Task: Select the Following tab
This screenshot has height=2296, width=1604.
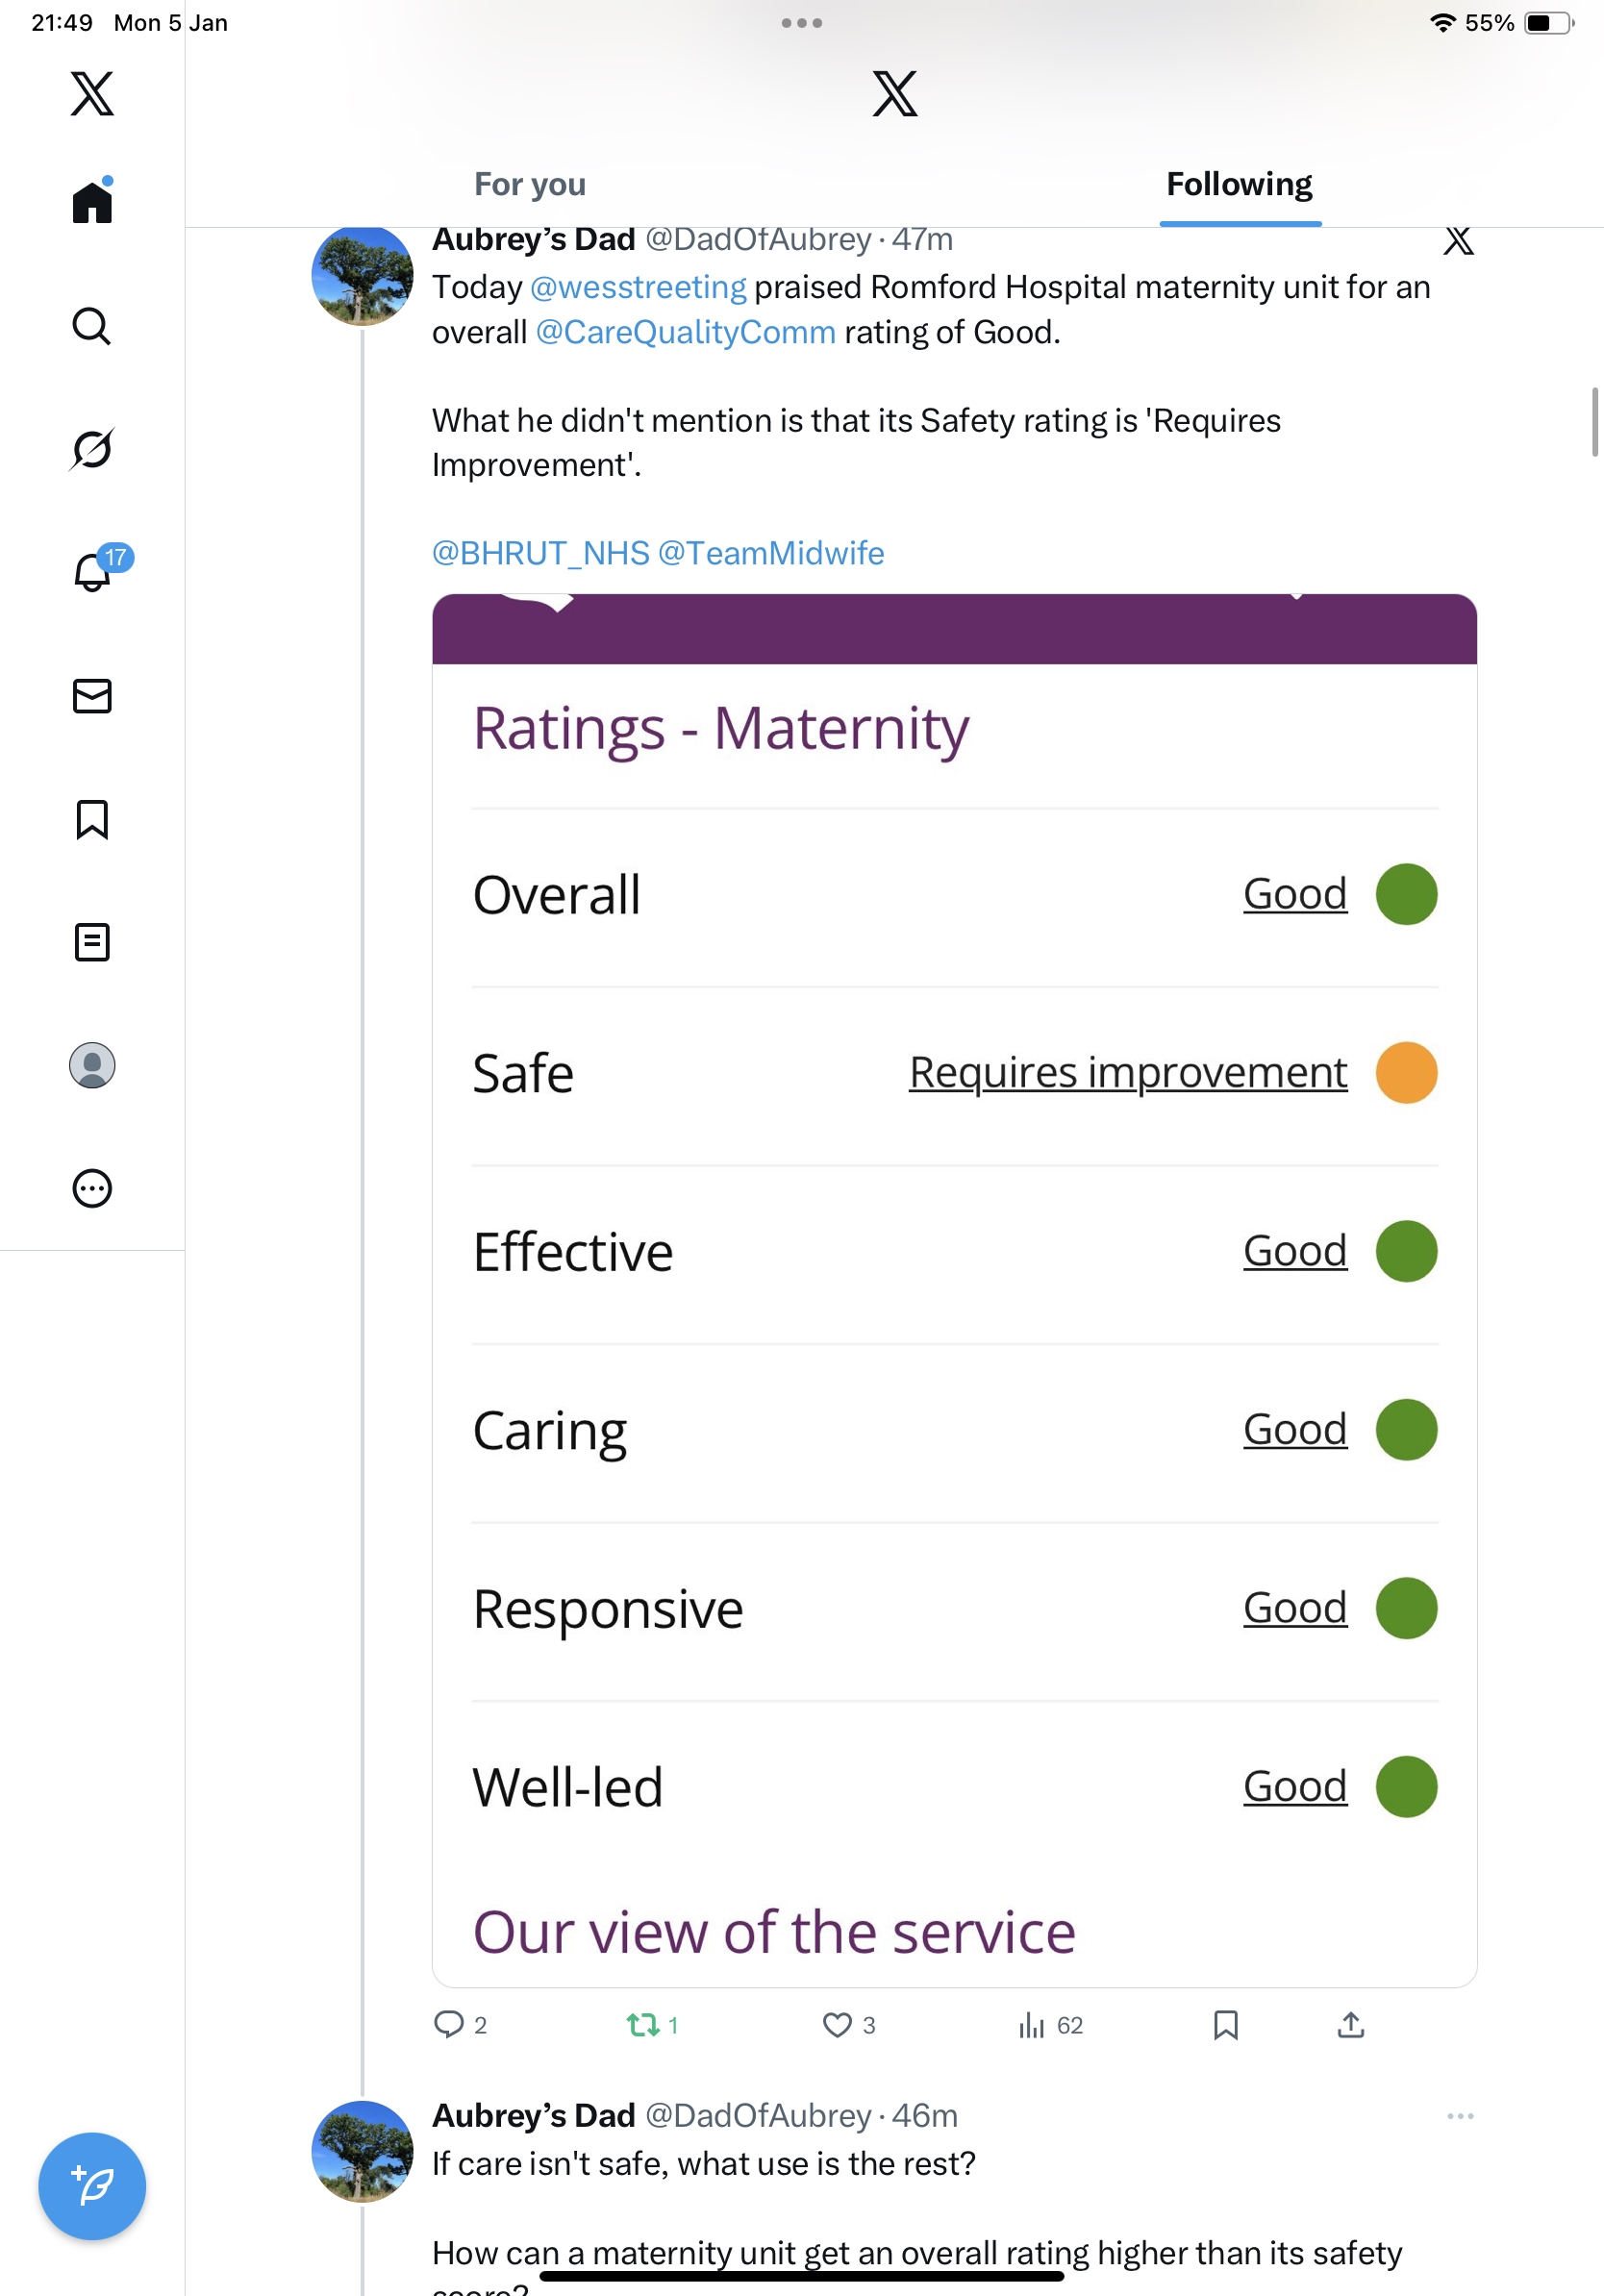Action: point(1239,185)
